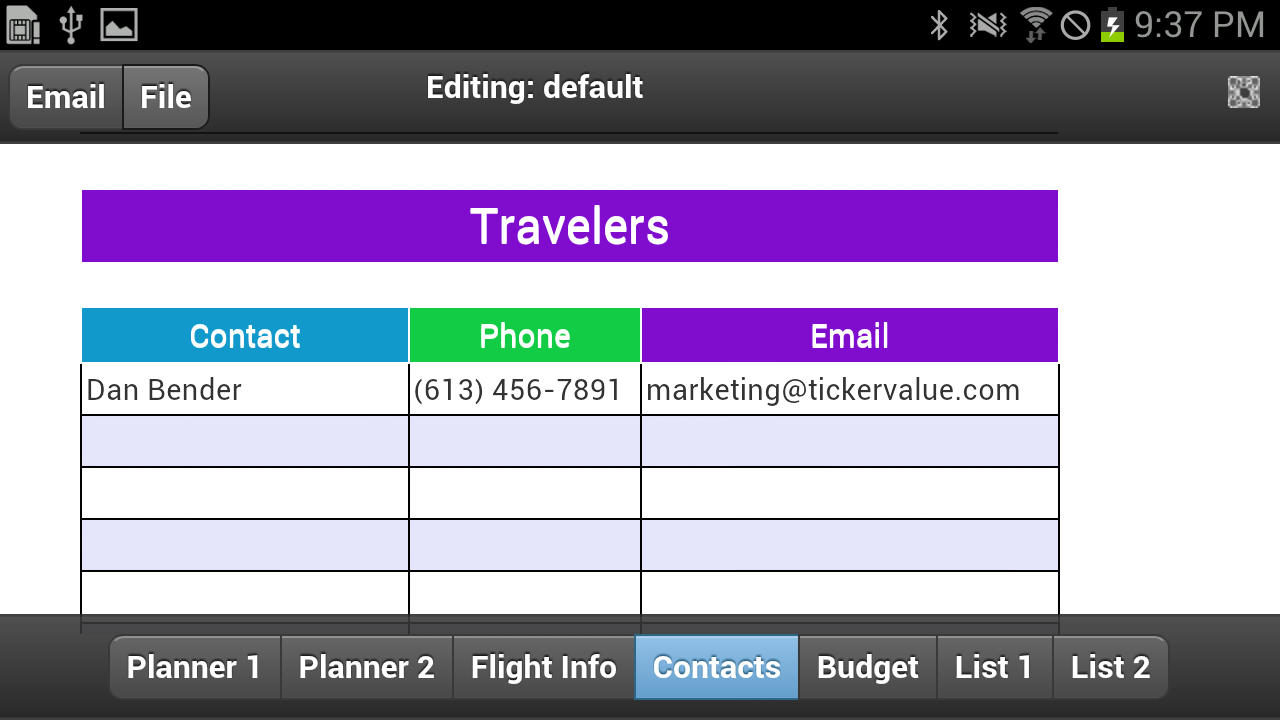
Task: Tap the checkered icon in the top-right corner
Action: click(x=1243, y=92)
